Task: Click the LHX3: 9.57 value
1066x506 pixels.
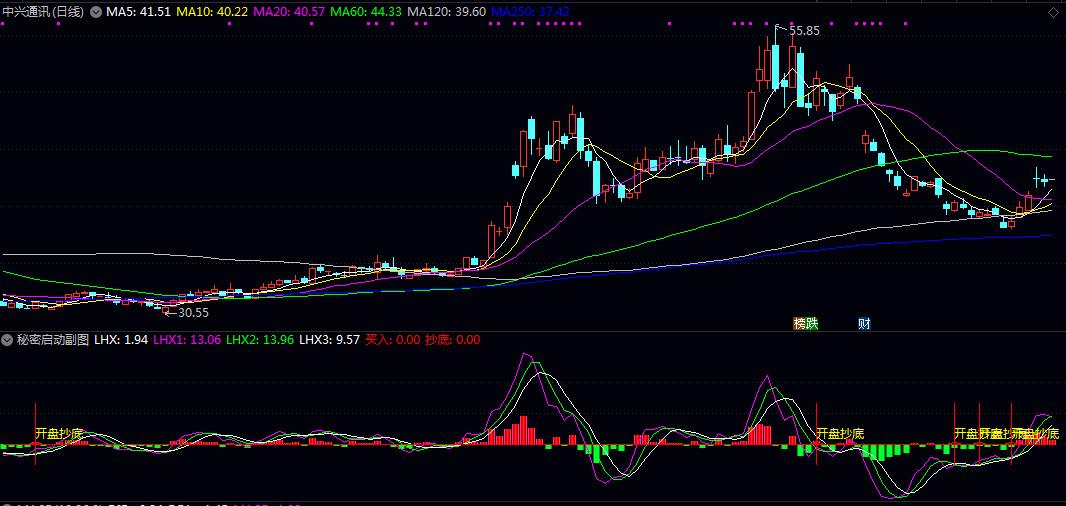Action: click(x=330, y=339)
